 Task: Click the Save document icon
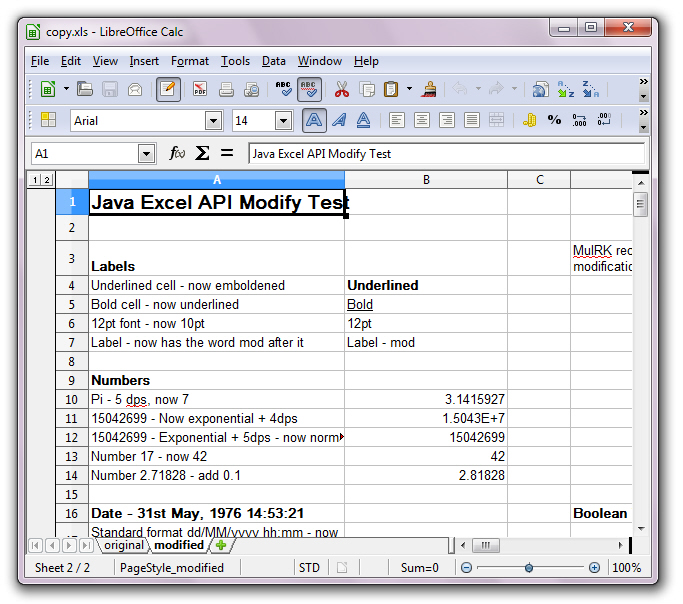[x=110, y=89]
